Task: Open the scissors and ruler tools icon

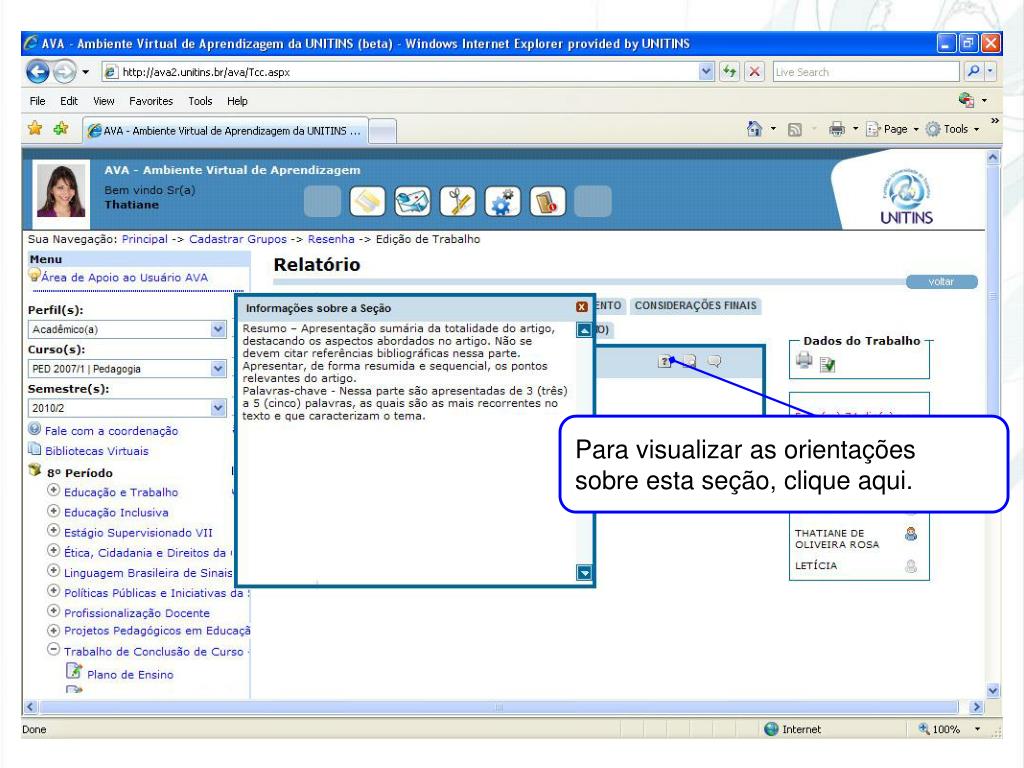Action: (x=457, y=201)
